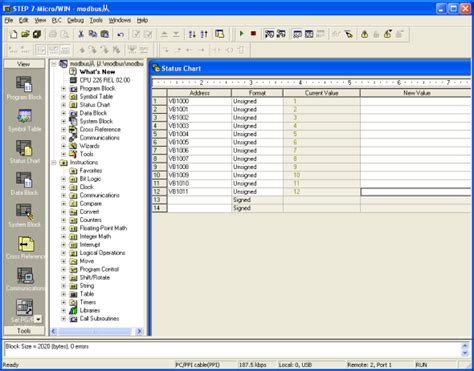Open the Help menu
This screenshot has height=371, width=474.
click(142, 20)
